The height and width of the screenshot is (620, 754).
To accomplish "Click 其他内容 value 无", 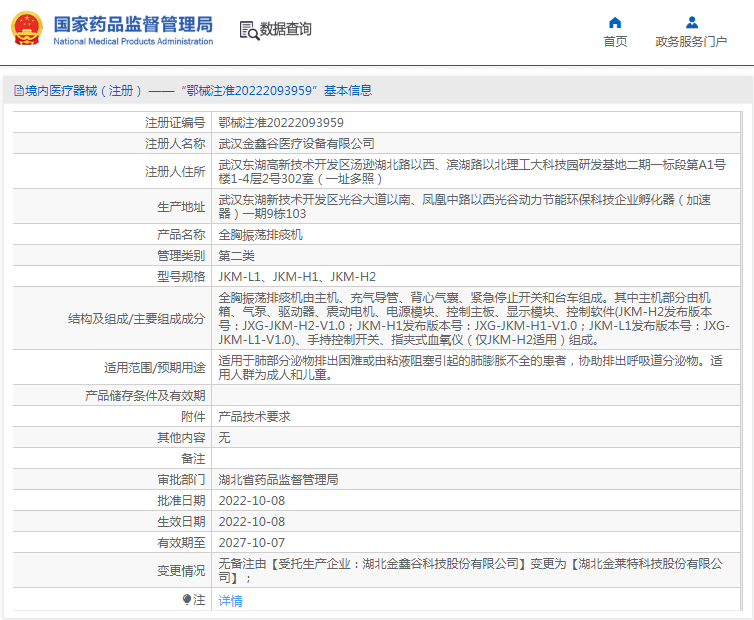I will click(224, 437).
